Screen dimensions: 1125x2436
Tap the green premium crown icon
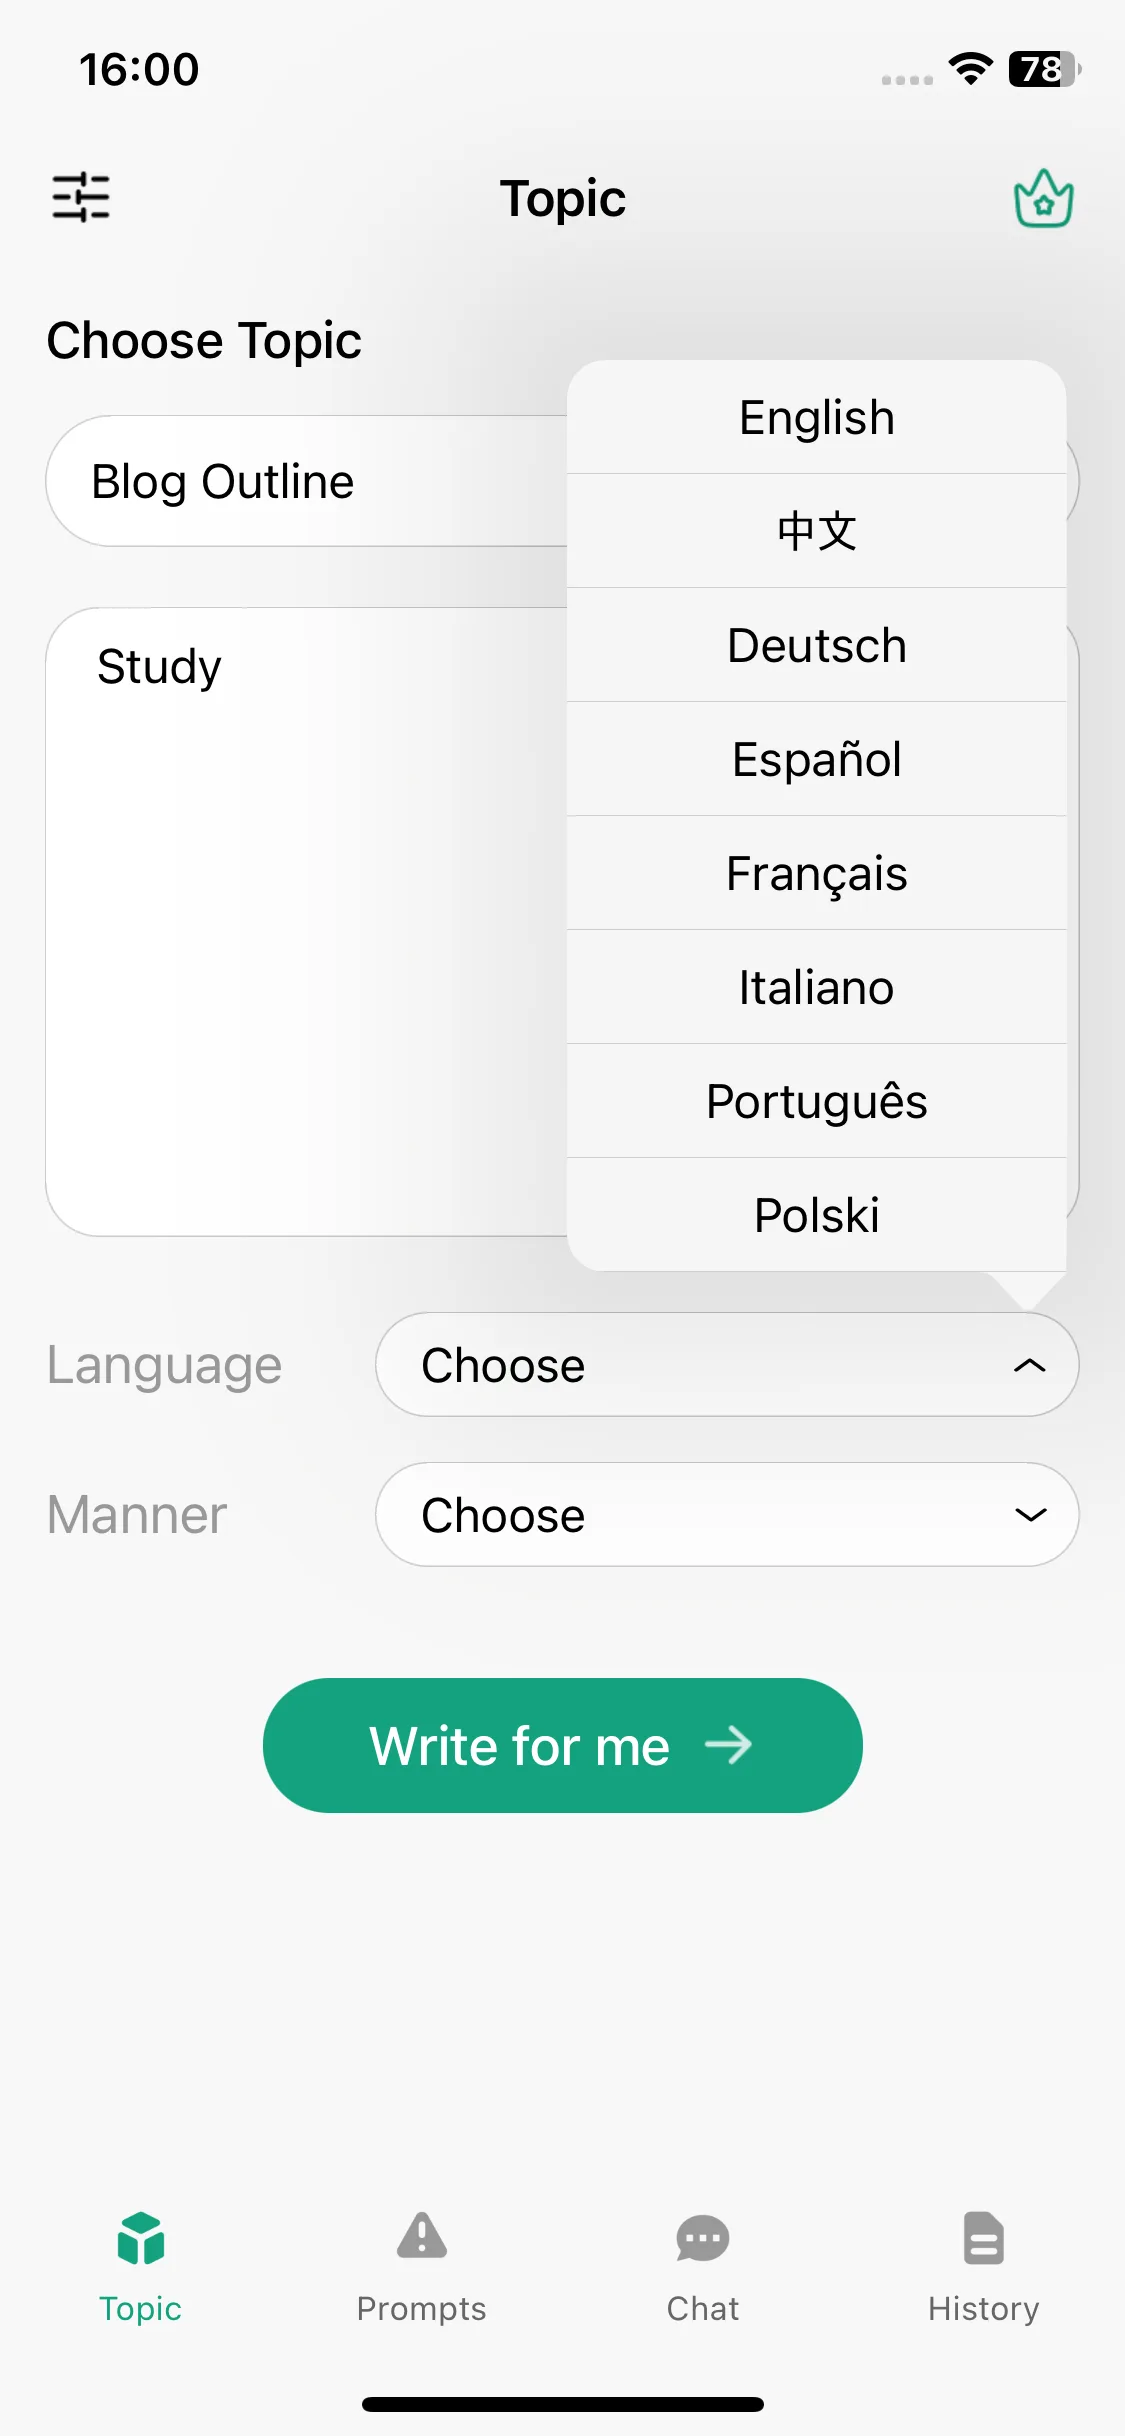click(1043, 198)
